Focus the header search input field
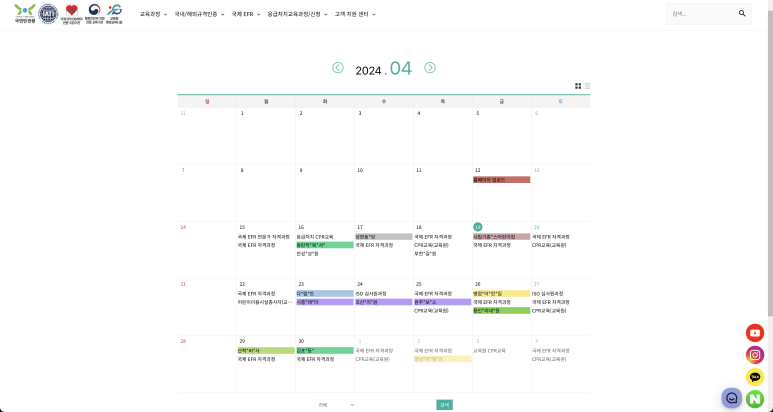Image resolution: width=773 pixels, height=412 pixels. 702,14
